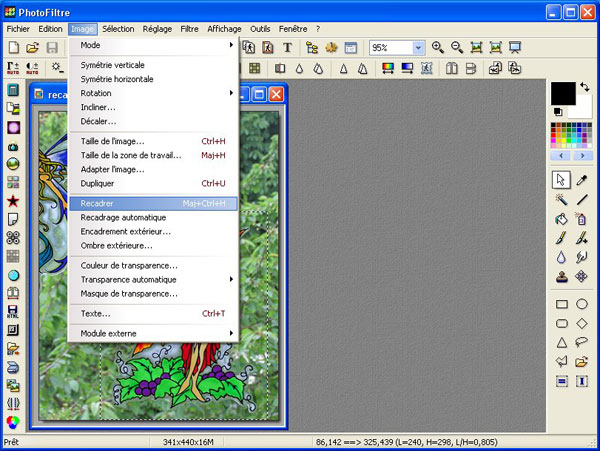This screenshot has height=451, width=600.
Task: Click the full screen monitor icon
Action: (x=515, y=47)
